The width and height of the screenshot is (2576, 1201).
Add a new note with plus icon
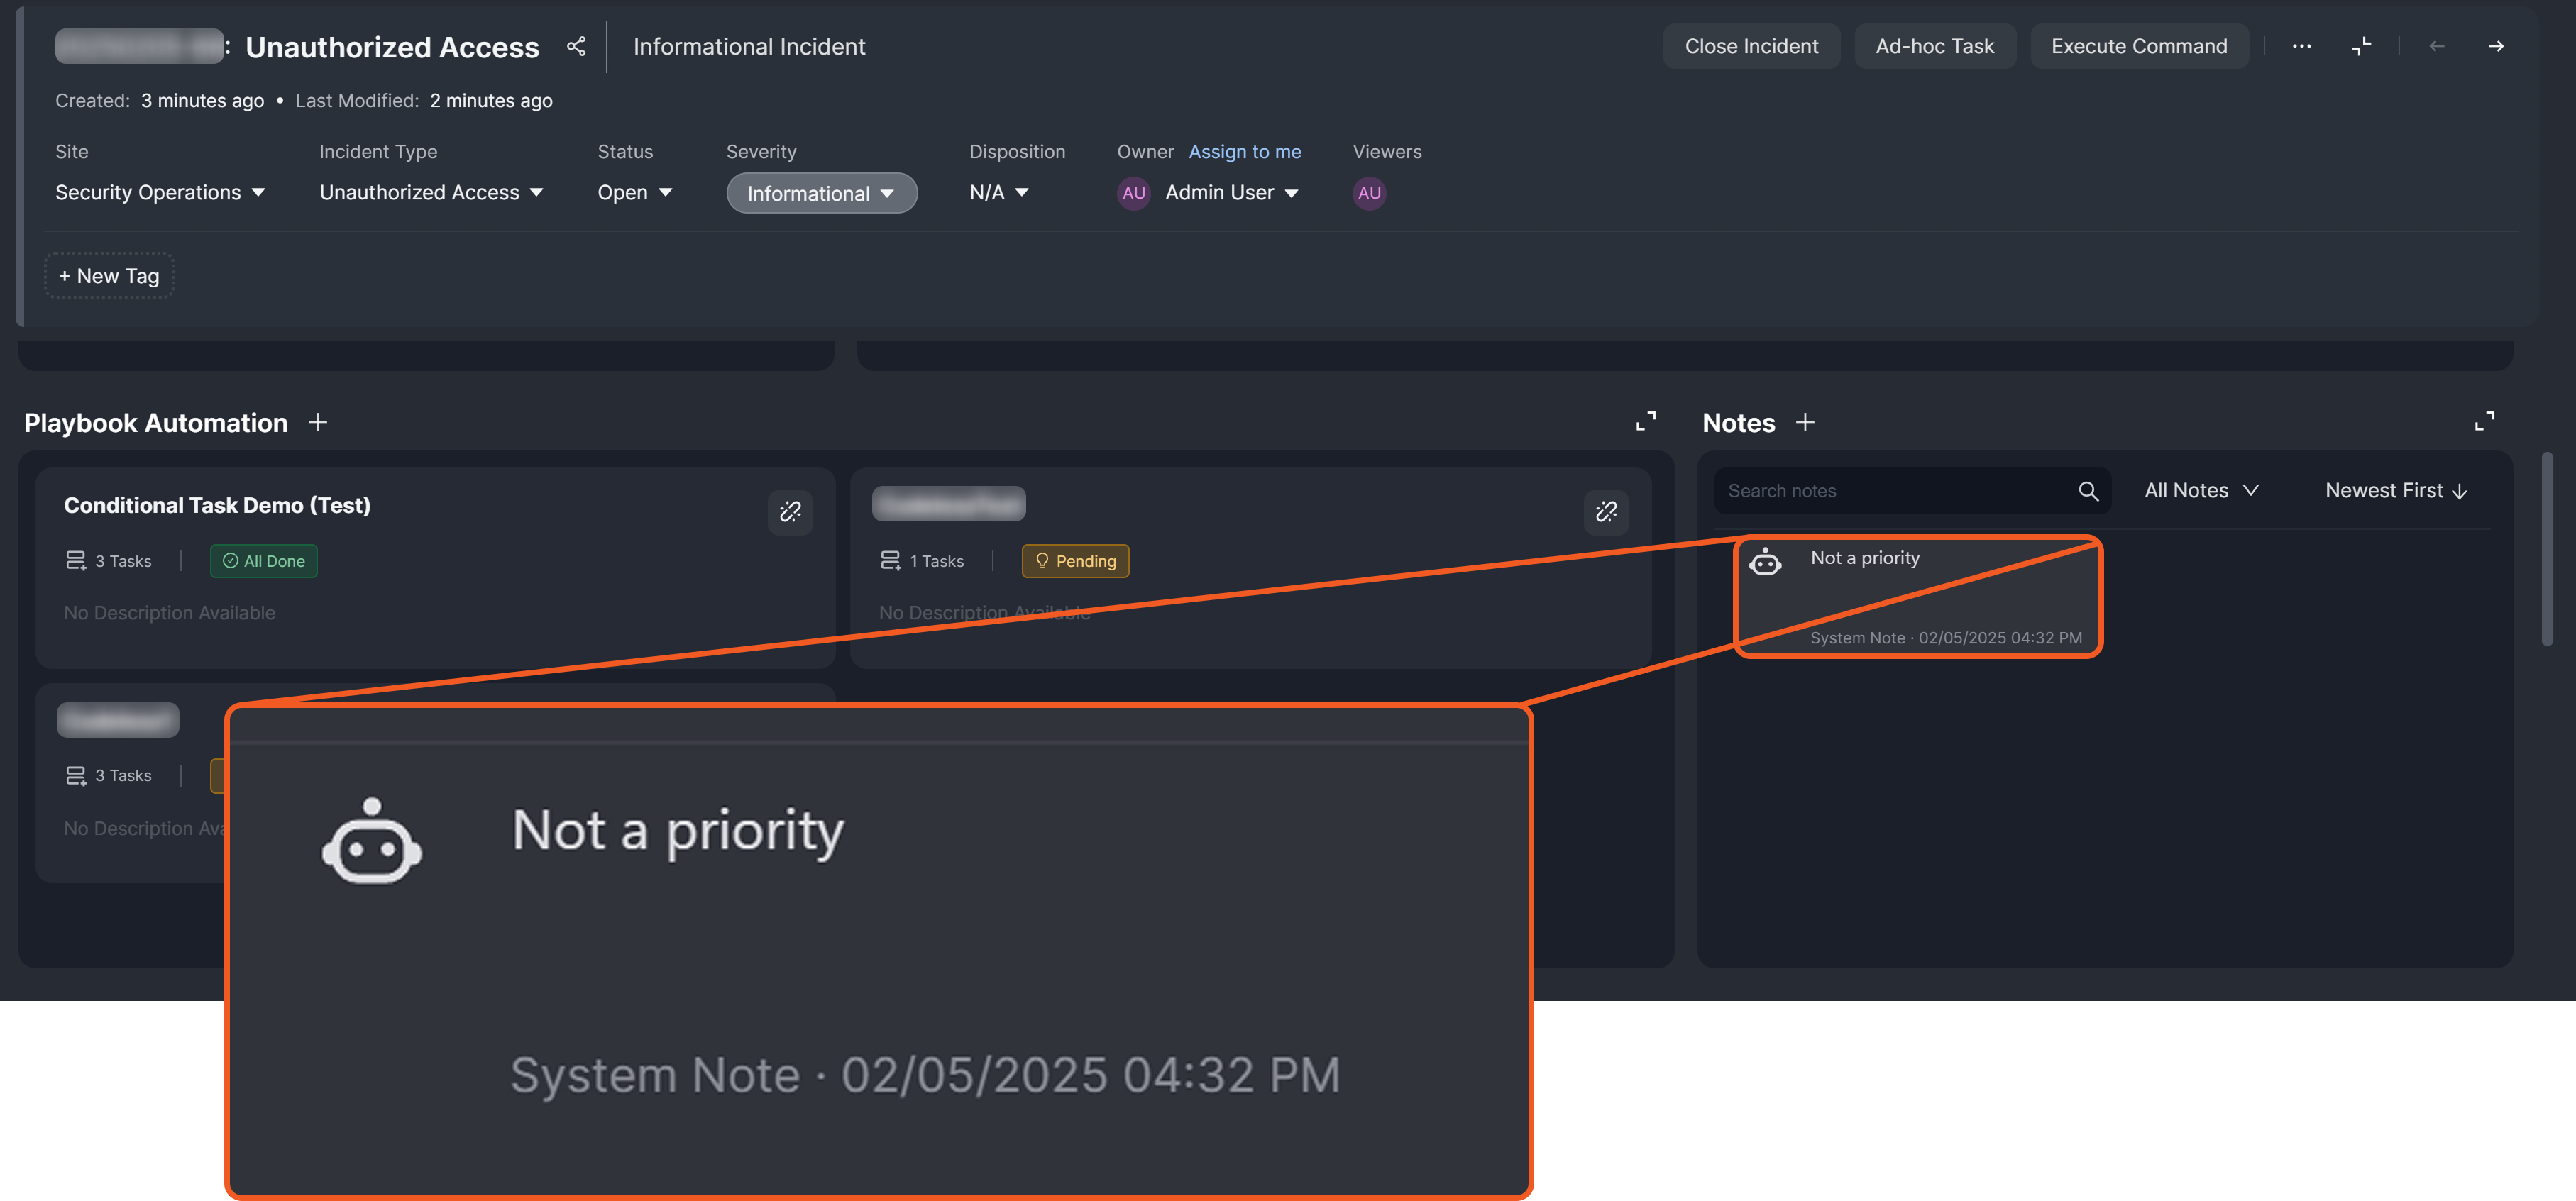1805,423
